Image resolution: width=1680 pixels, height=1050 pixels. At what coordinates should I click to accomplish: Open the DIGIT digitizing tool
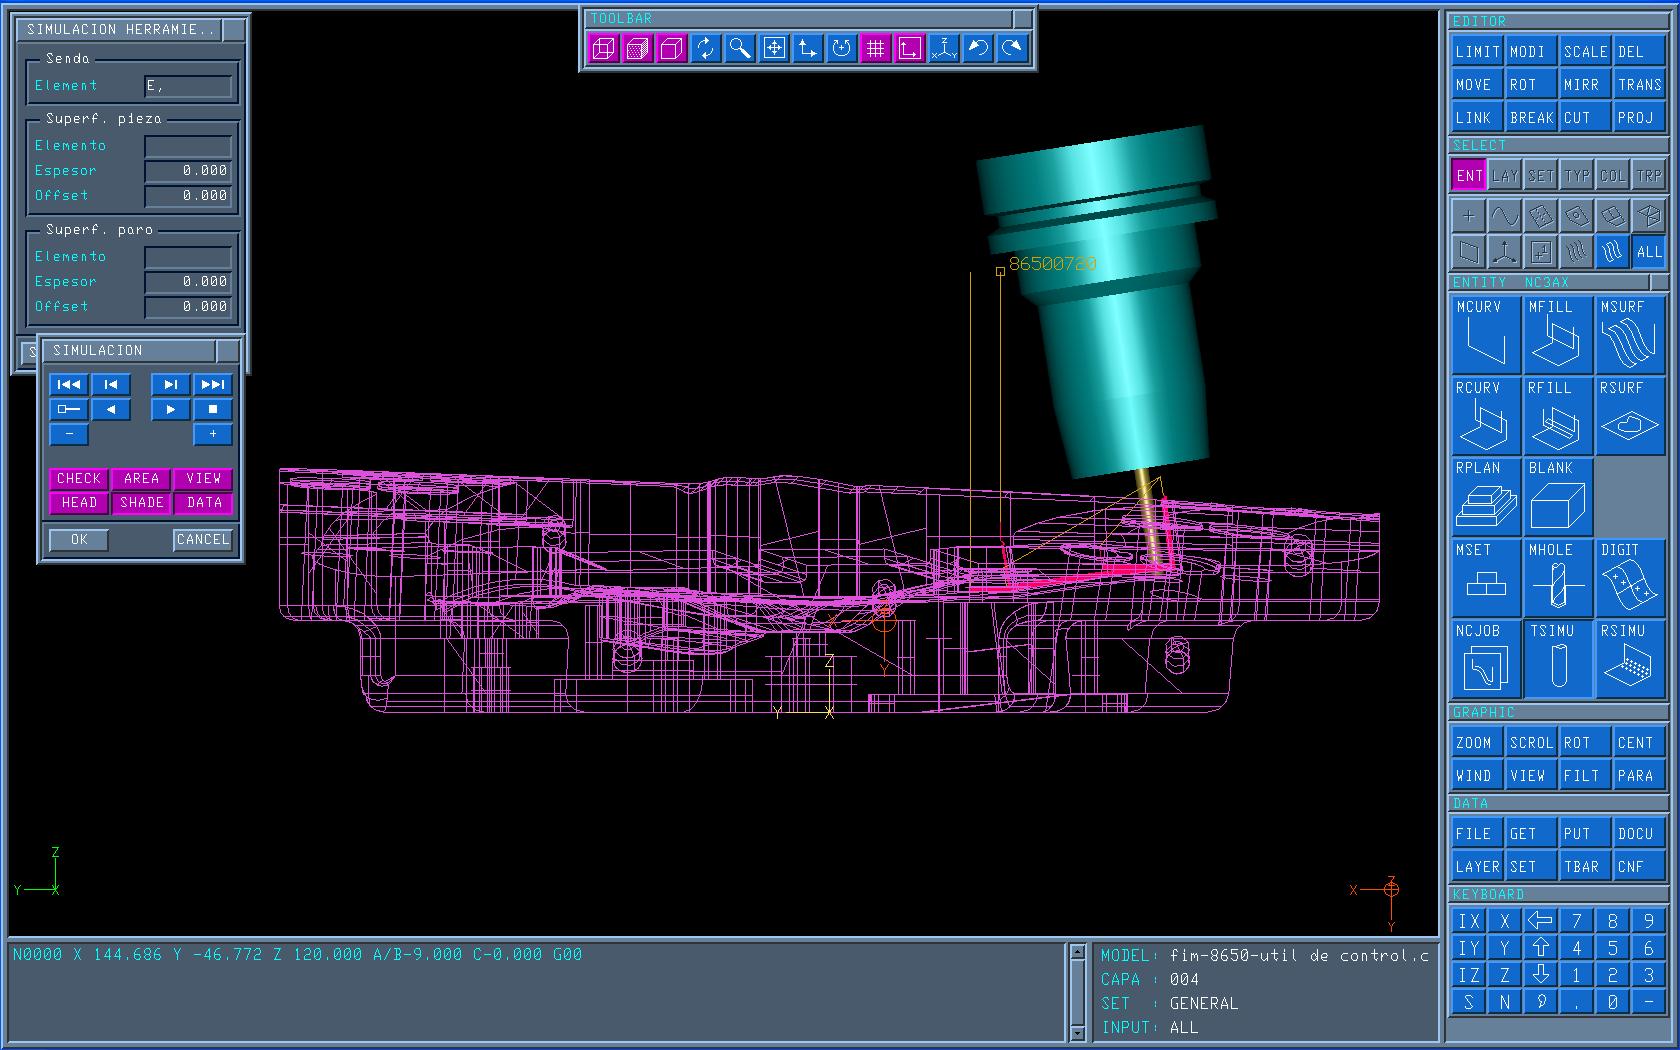(1630, 578)
